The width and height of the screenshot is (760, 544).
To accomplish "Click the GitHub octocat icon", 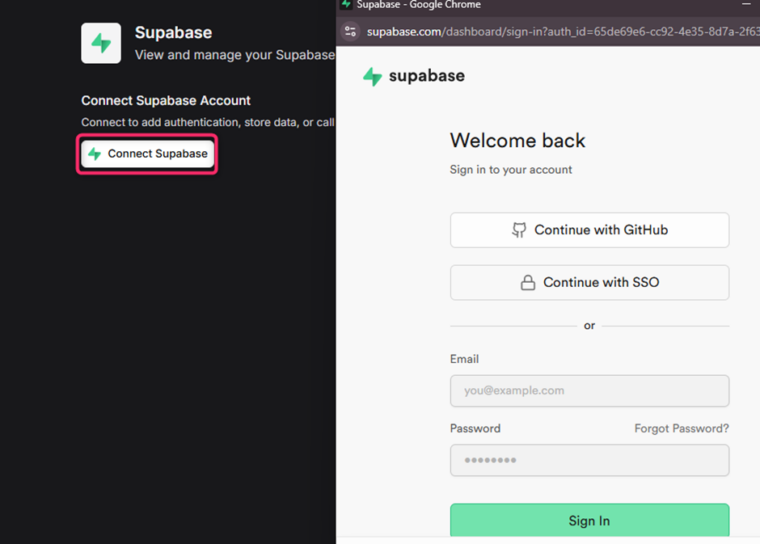I will tap(519, 230).
